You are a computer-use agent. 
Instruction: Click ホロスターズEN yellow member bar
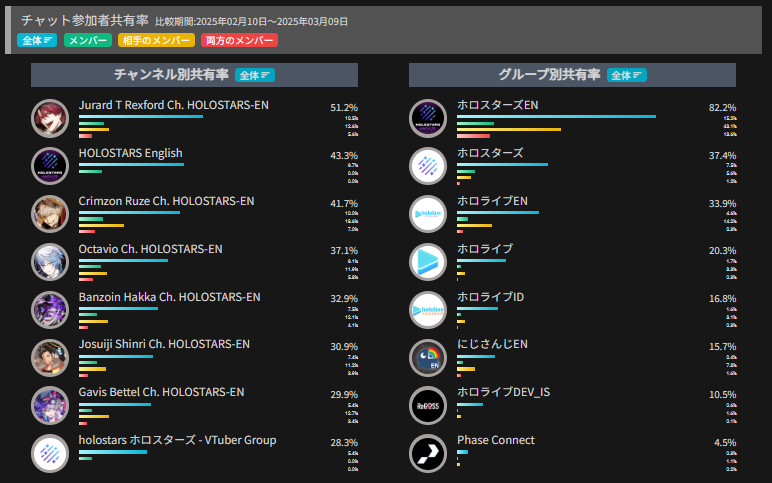coord(509,129)
